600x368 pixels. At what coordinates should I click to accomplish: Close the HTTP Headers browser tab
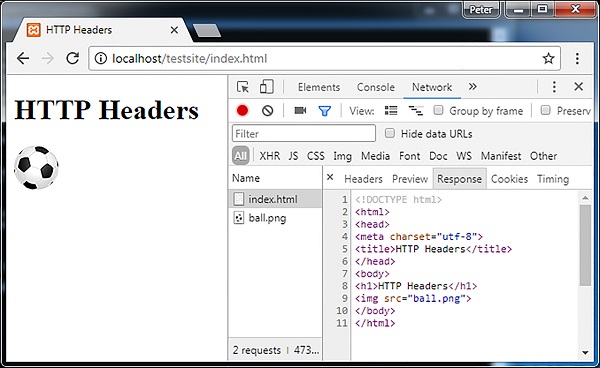(174, 29)
